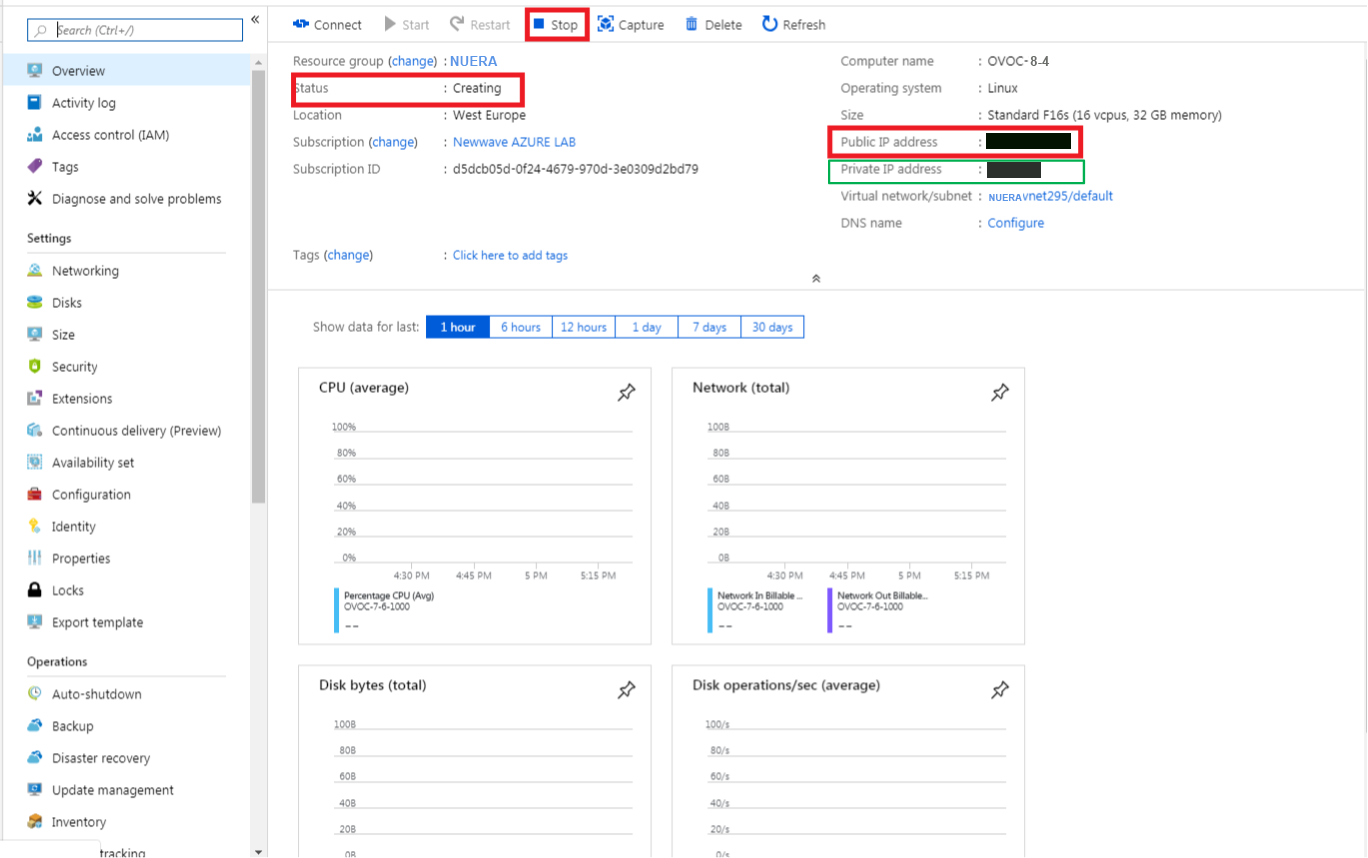Click the Connect icon in the toolbar
The image size is (1368, 858).
(x=301, y=24)
